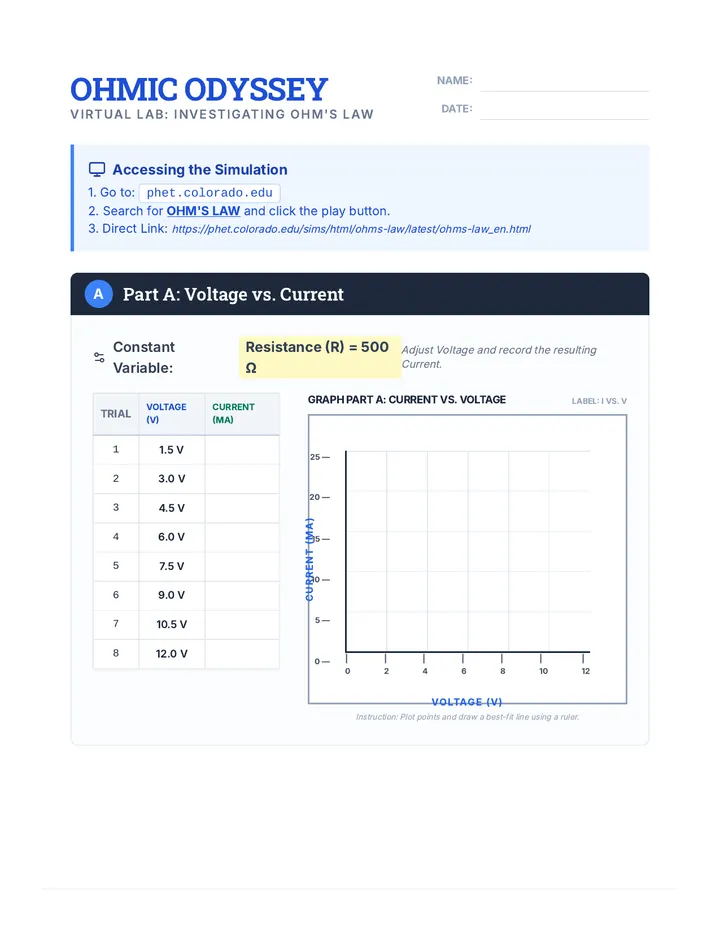Click the blue circle A badge
This screenshot has height=932, width=720.
click(x=99, y=294)
